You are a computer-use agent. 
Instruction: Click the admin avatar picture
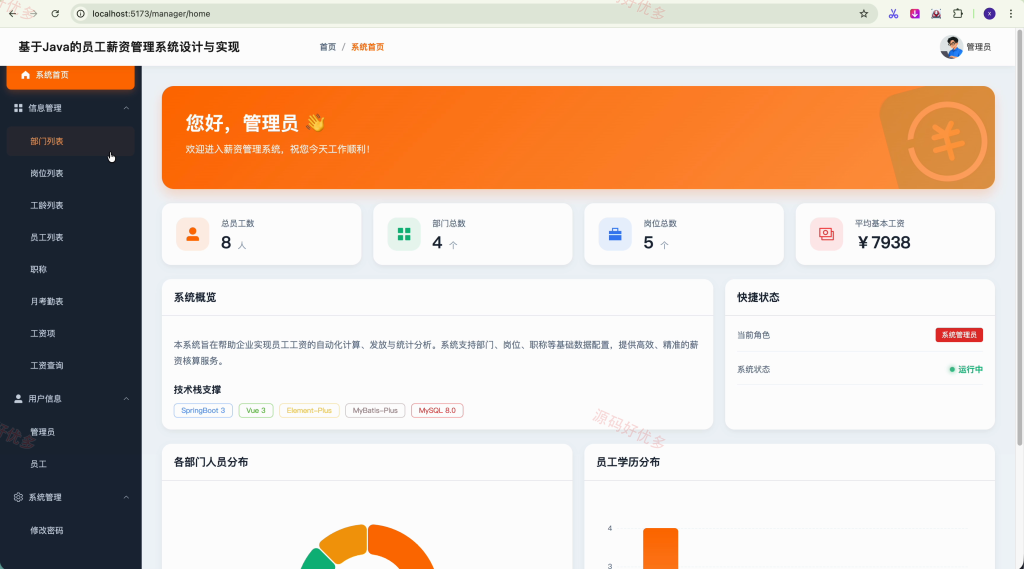(952, 47)
